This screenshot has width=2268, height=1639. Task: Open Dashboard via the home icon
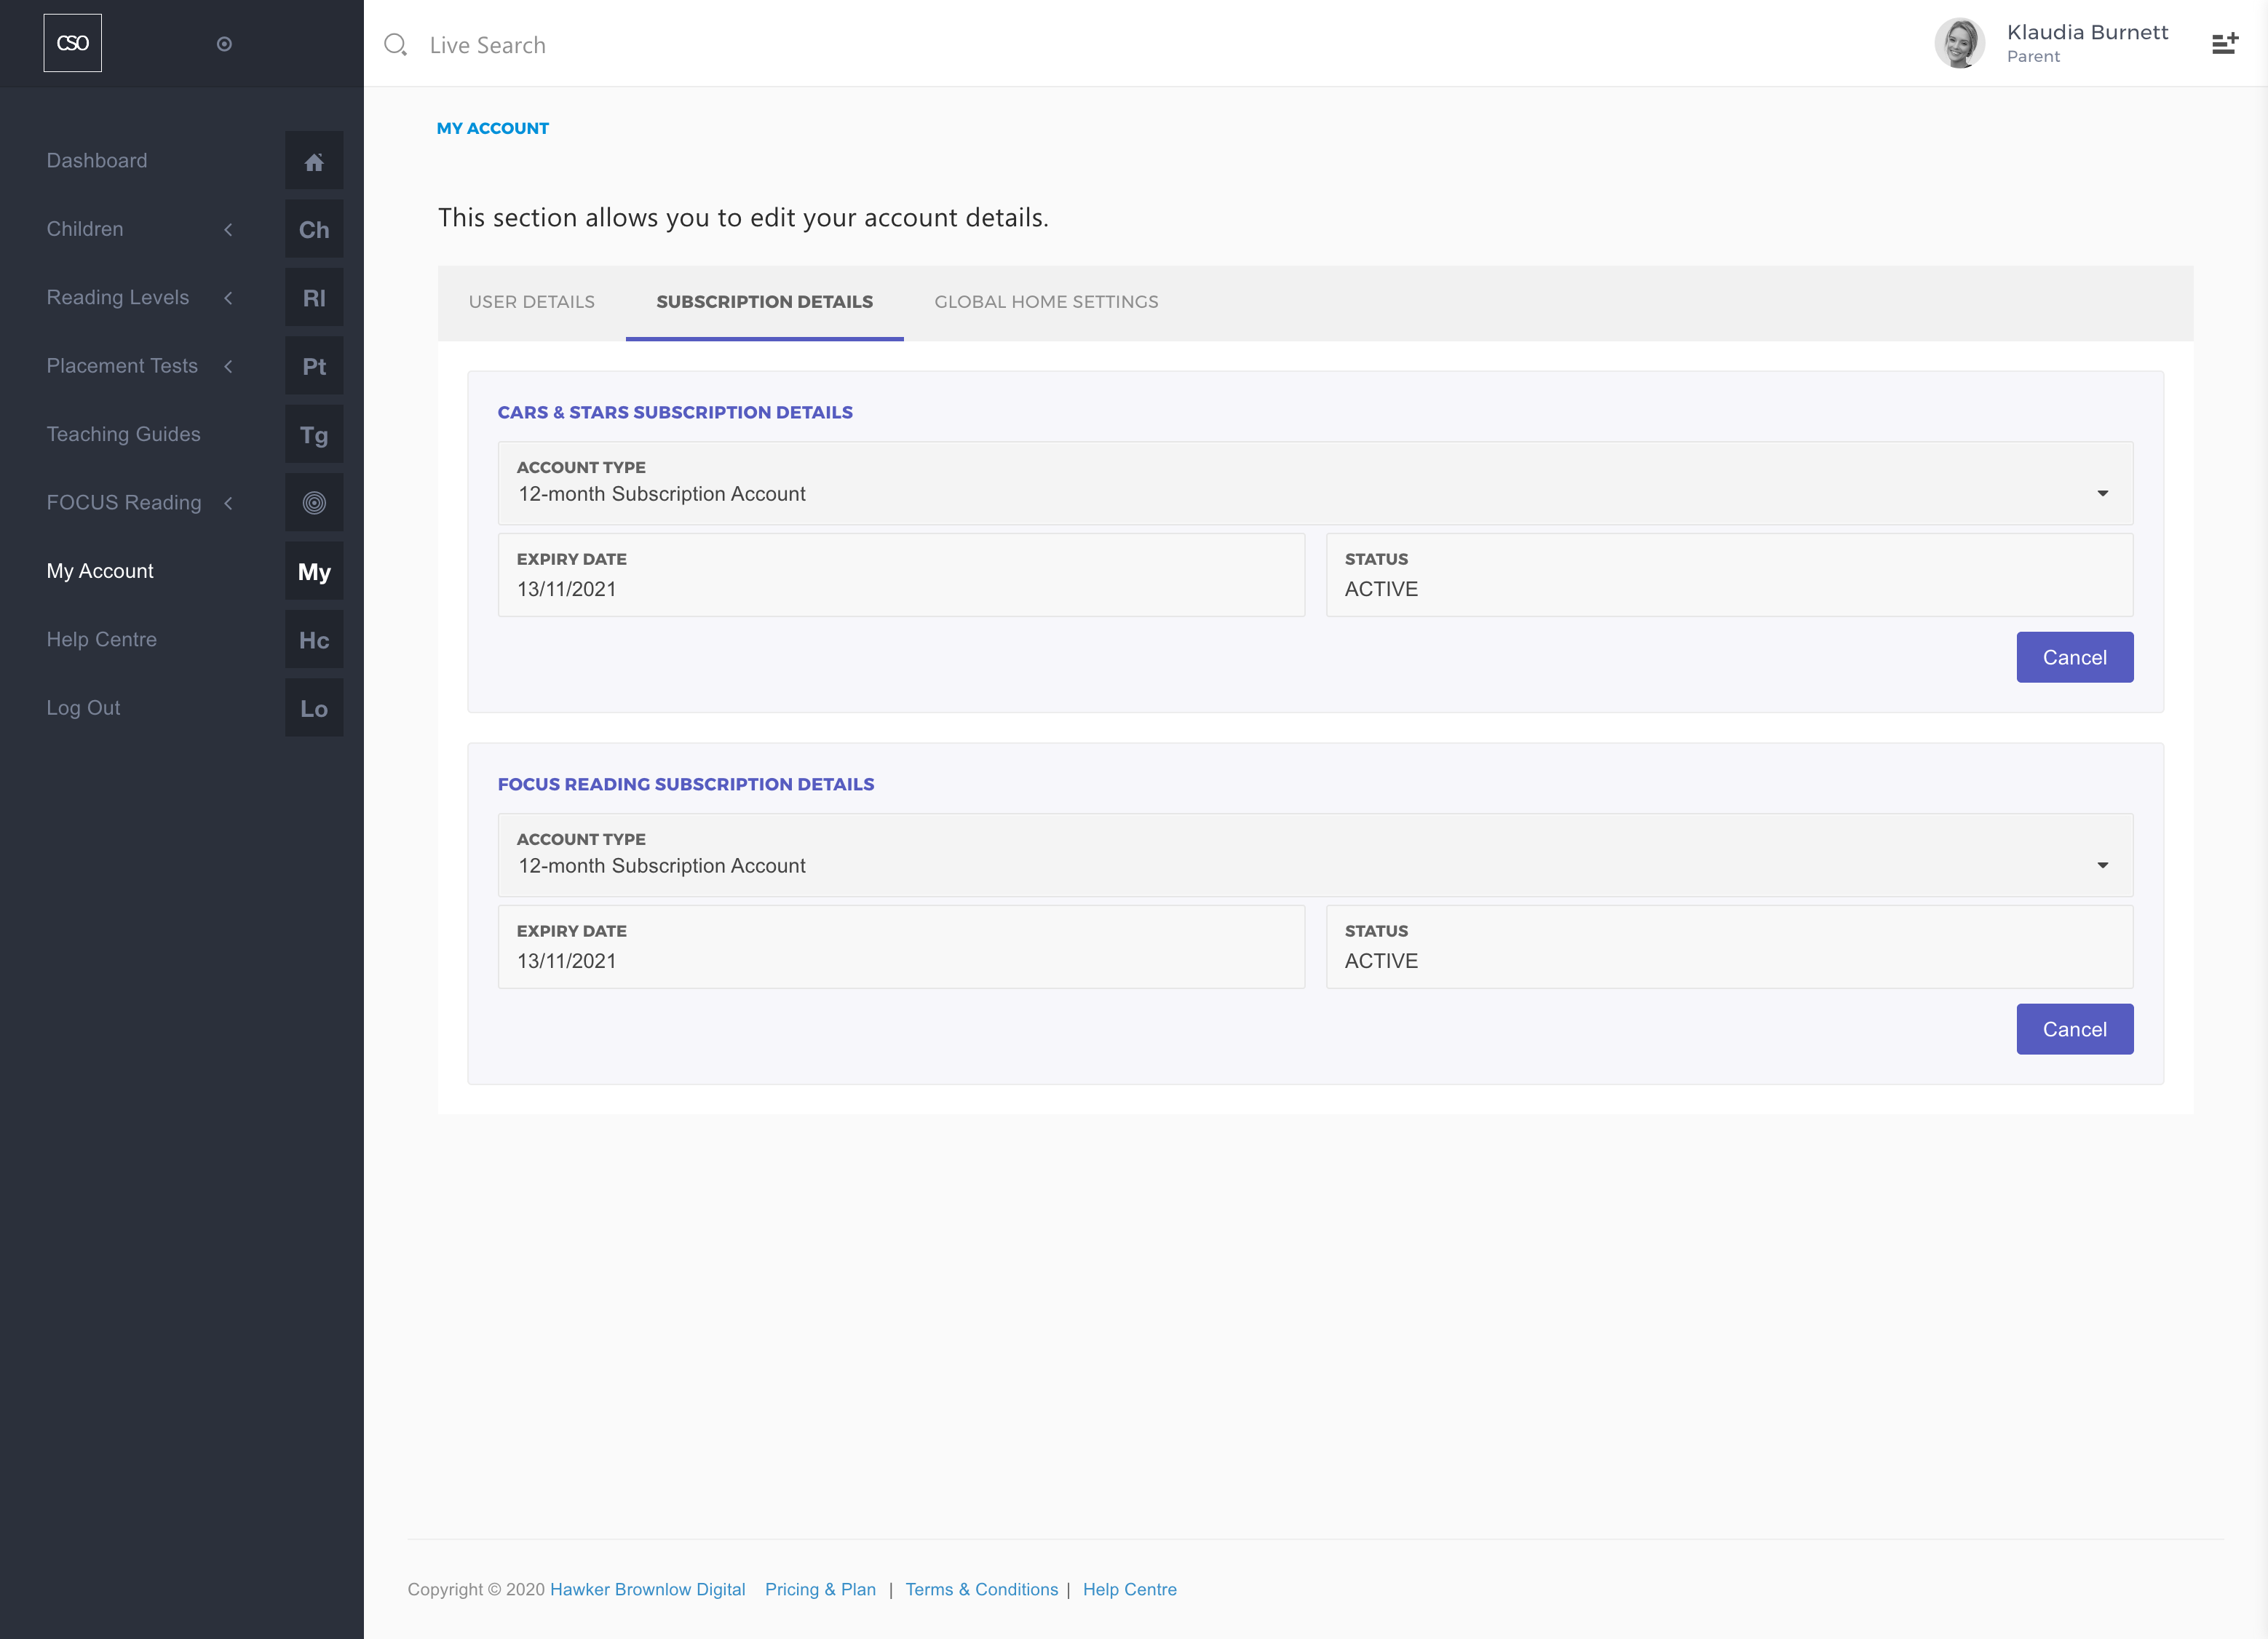[314, 161]
